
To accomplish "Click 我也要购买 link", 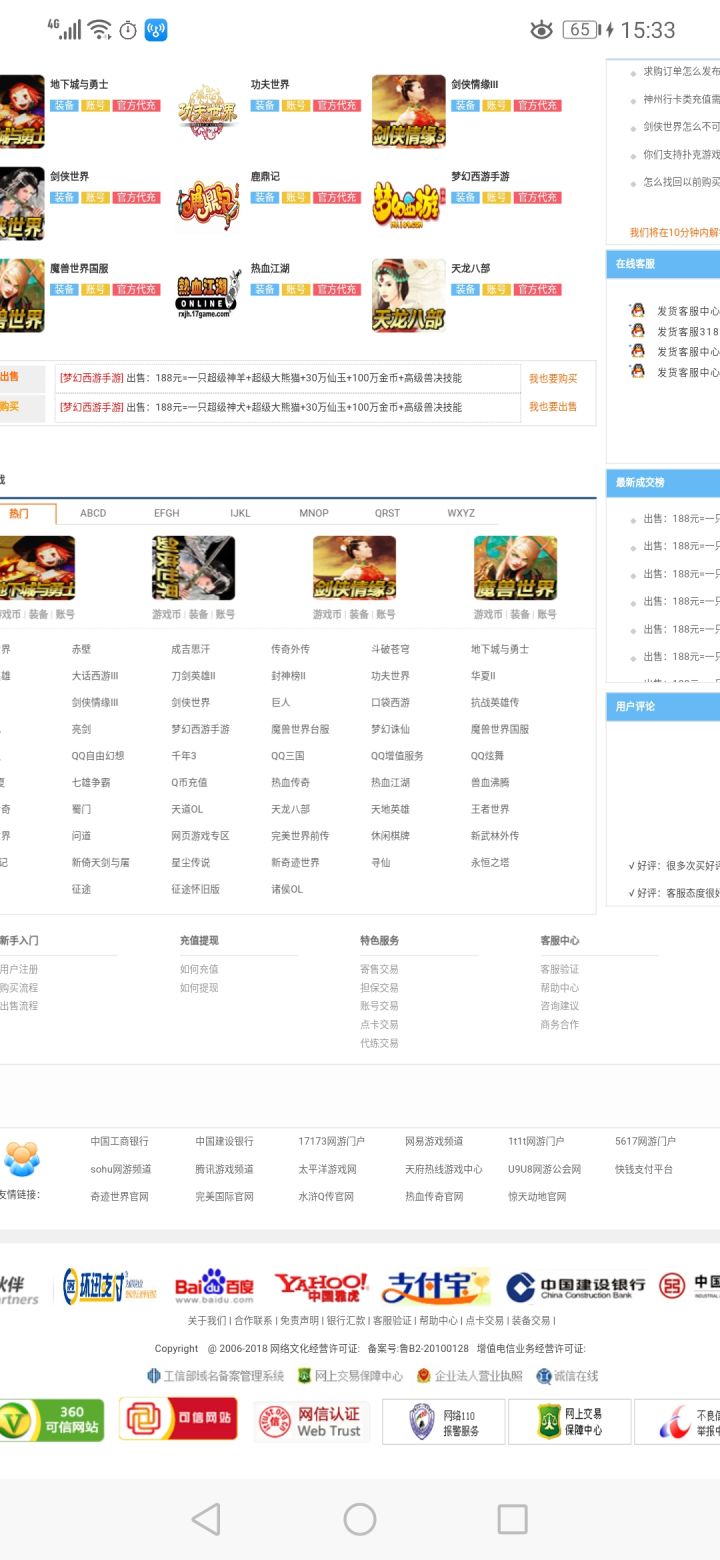I will (x=553, y=379).
